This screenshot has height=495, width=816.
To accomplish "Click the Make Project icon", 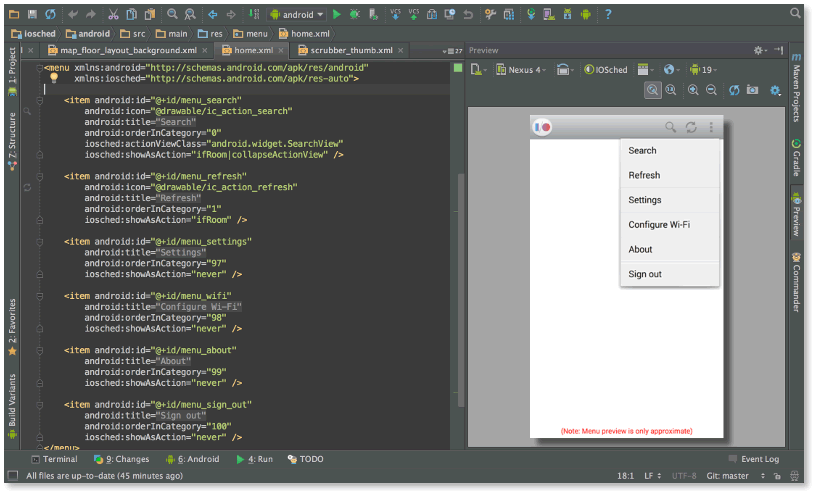I will click(x=254, y=15).
